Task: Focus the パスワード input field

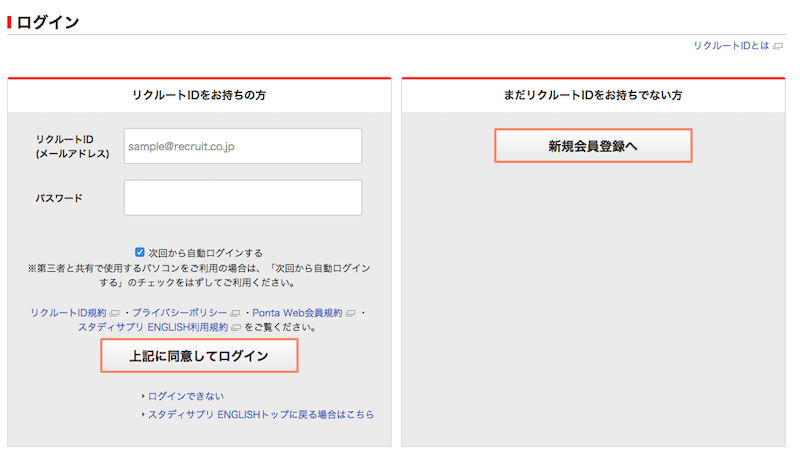Action: 243,198
